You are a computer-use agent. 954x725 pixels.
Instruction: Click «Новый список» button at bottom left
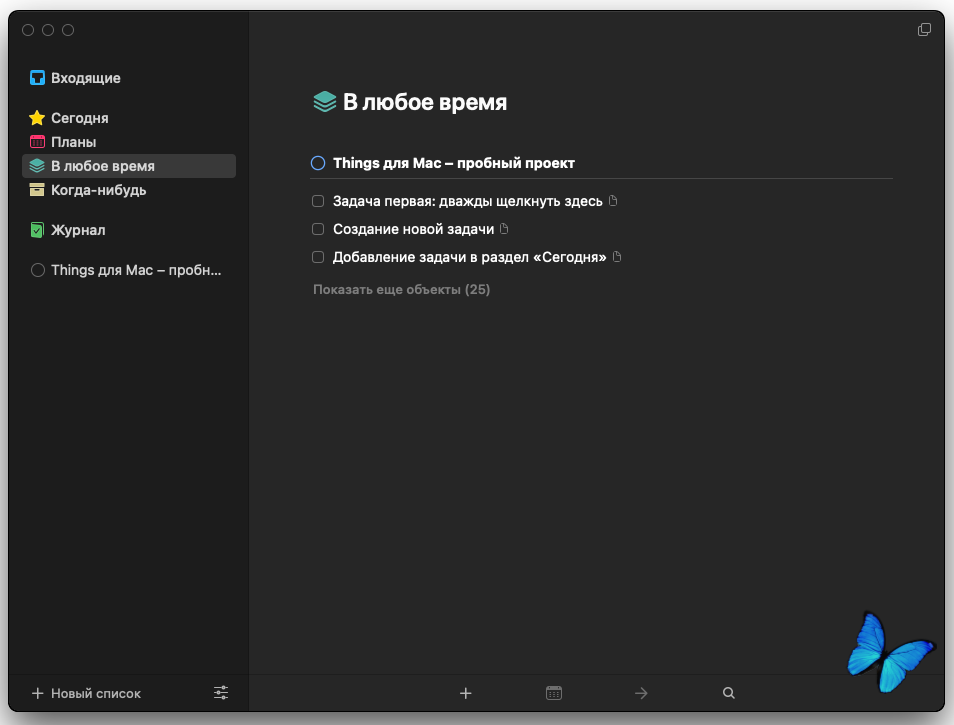(x=86, y=693)
